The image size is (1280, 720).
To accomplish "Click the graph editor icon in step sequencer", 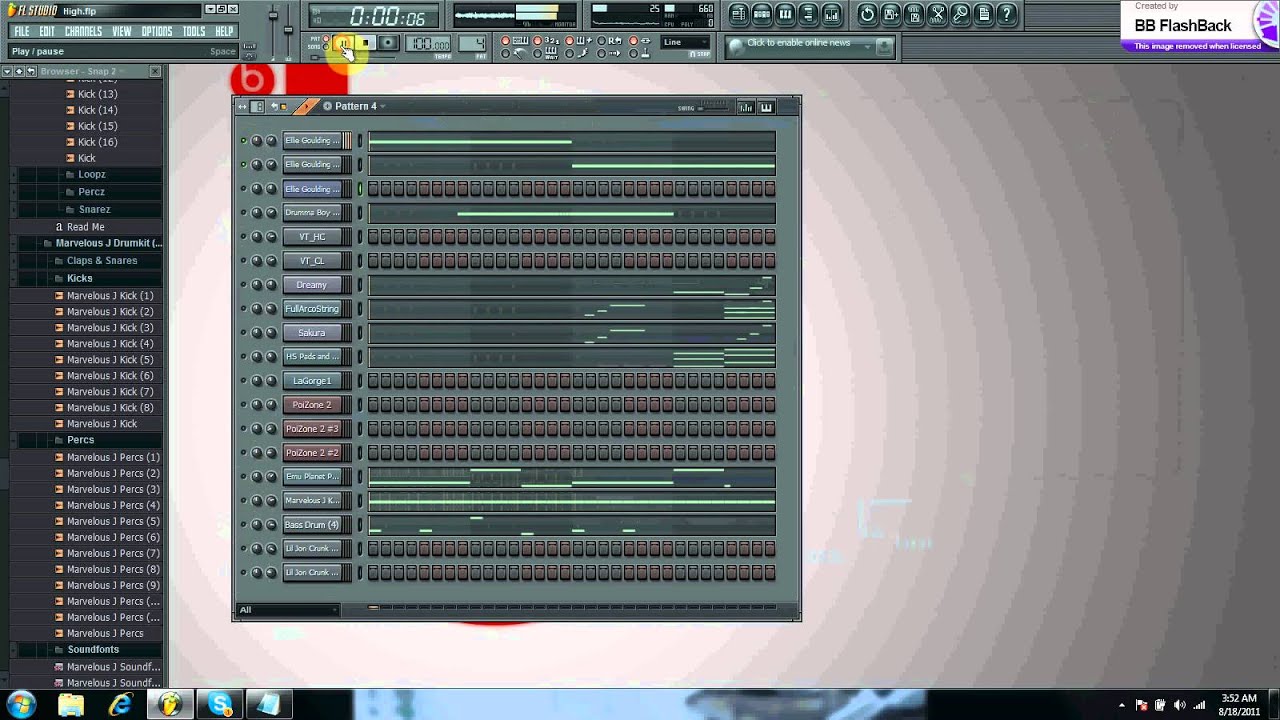I will (x=745, y=107).
